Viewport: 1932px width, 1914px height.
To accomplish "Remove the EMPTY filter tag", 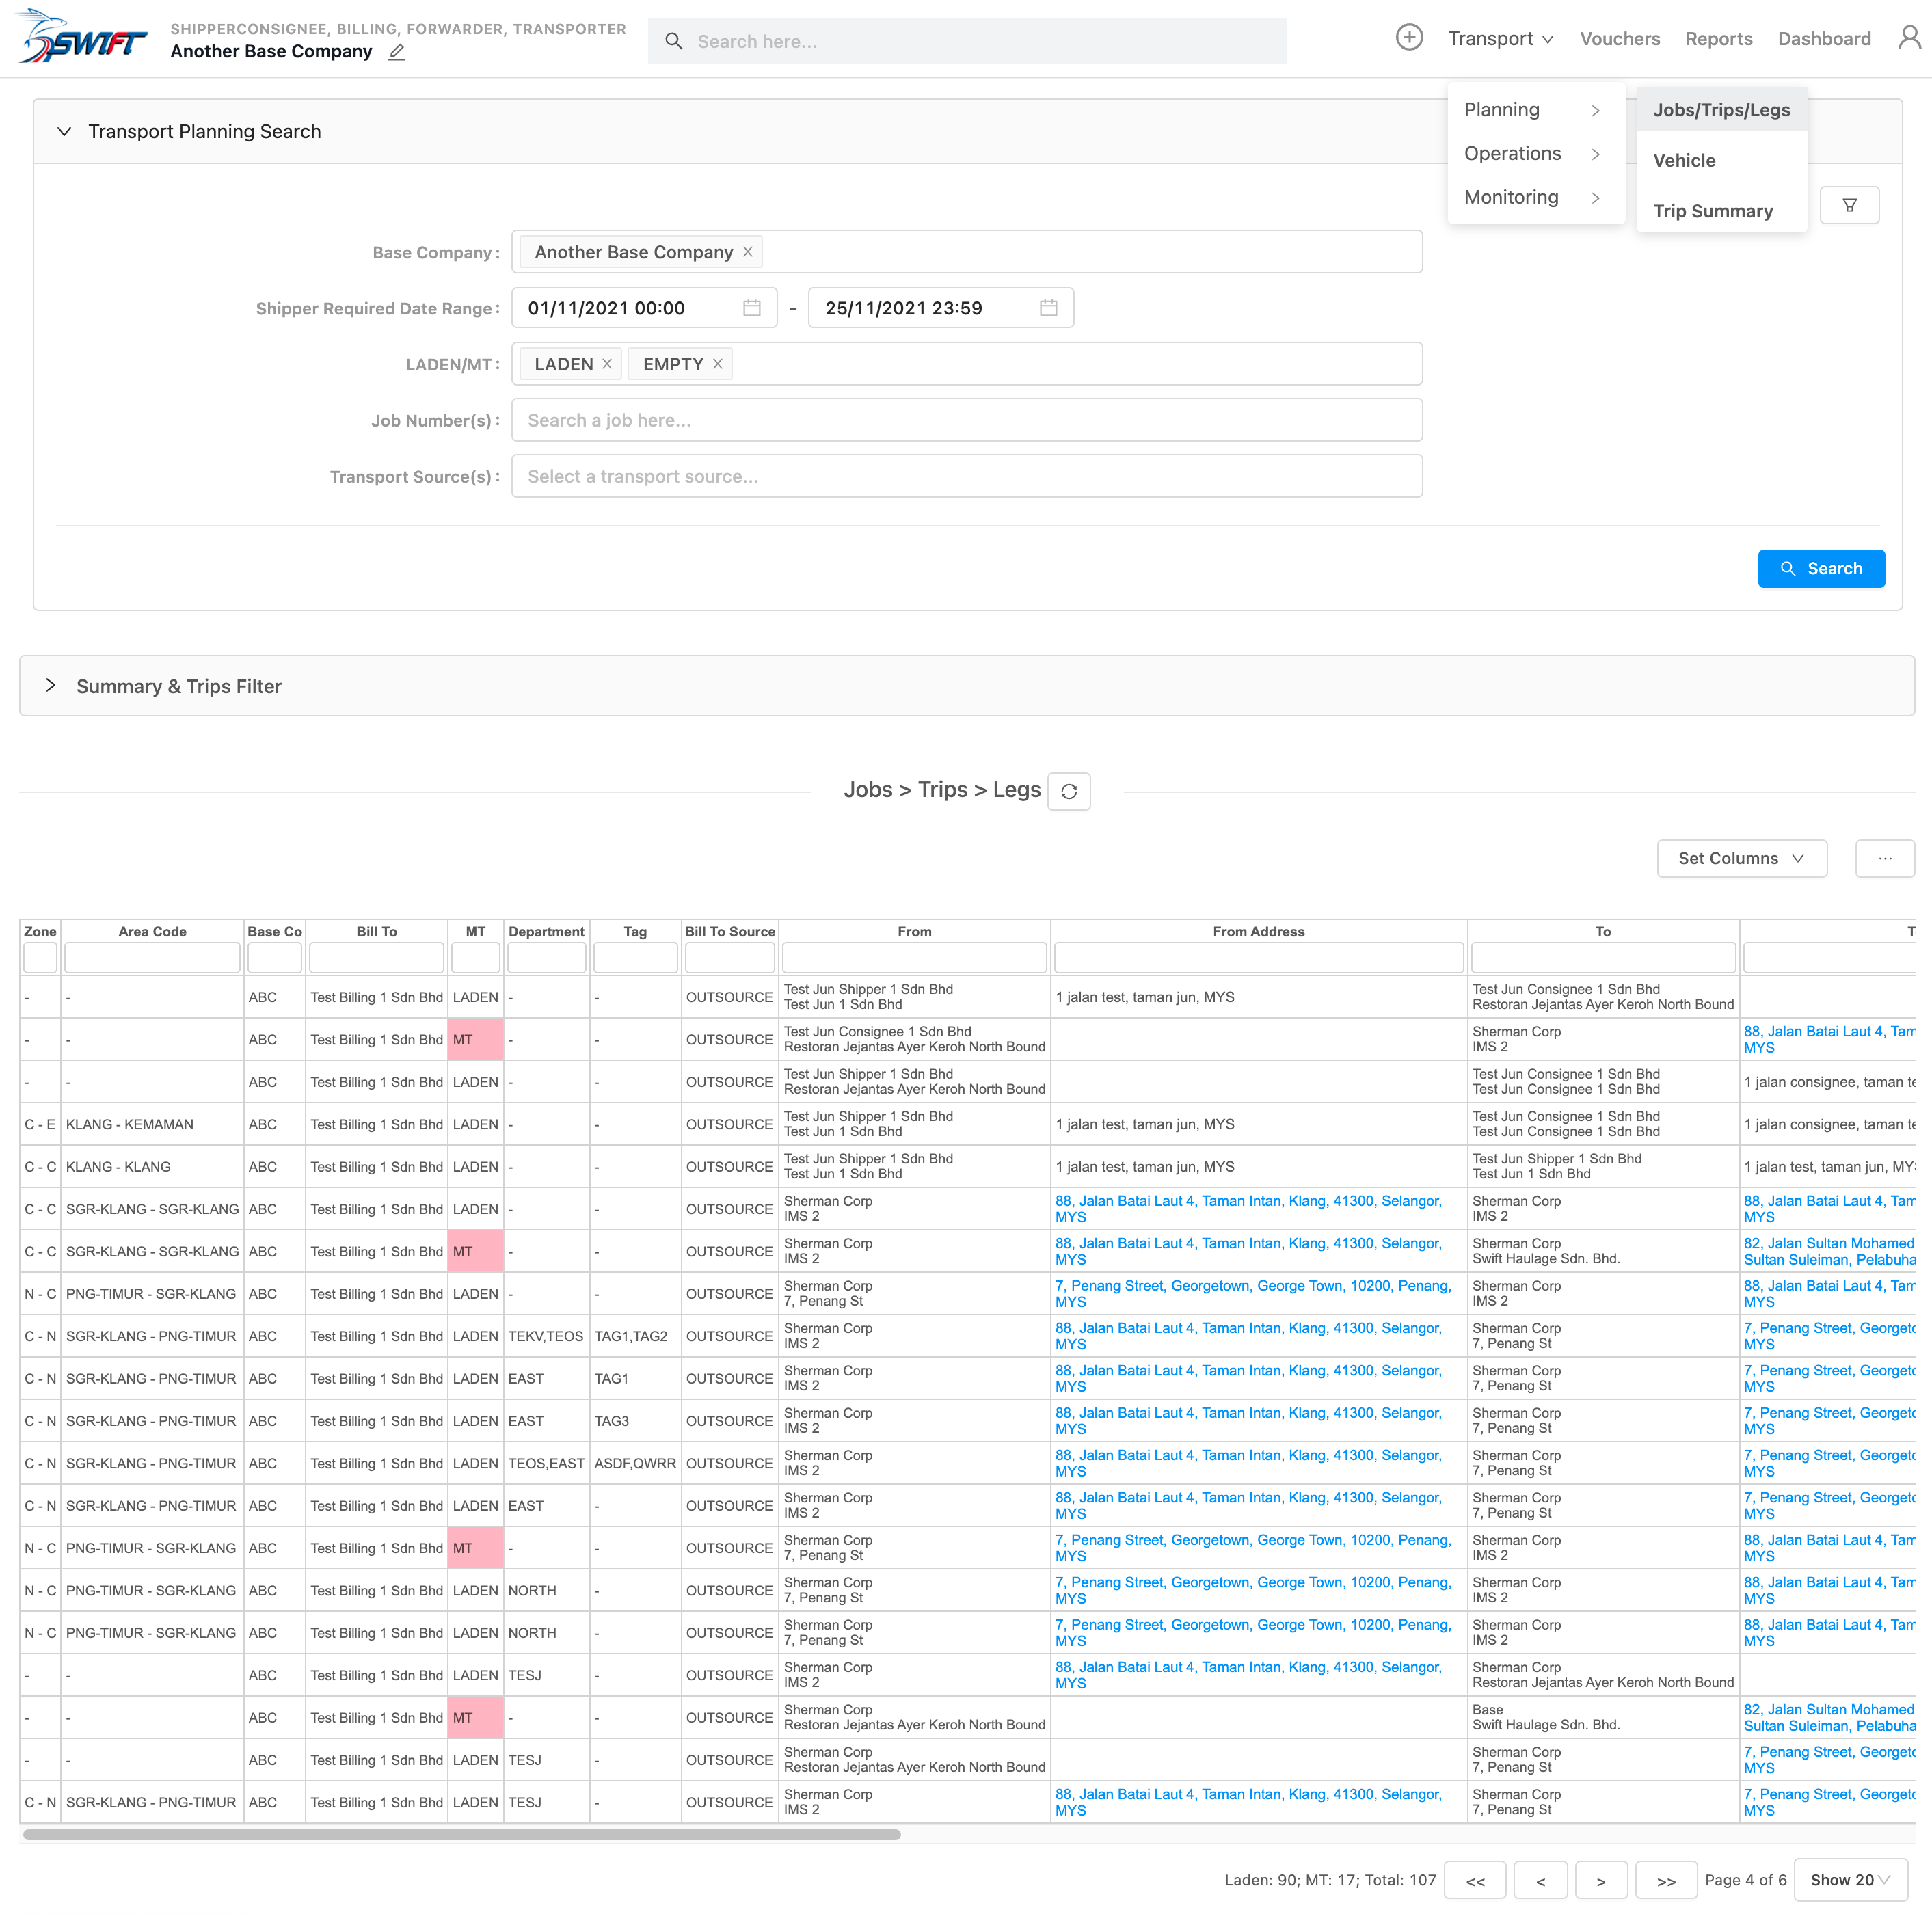I will point(717,364).
